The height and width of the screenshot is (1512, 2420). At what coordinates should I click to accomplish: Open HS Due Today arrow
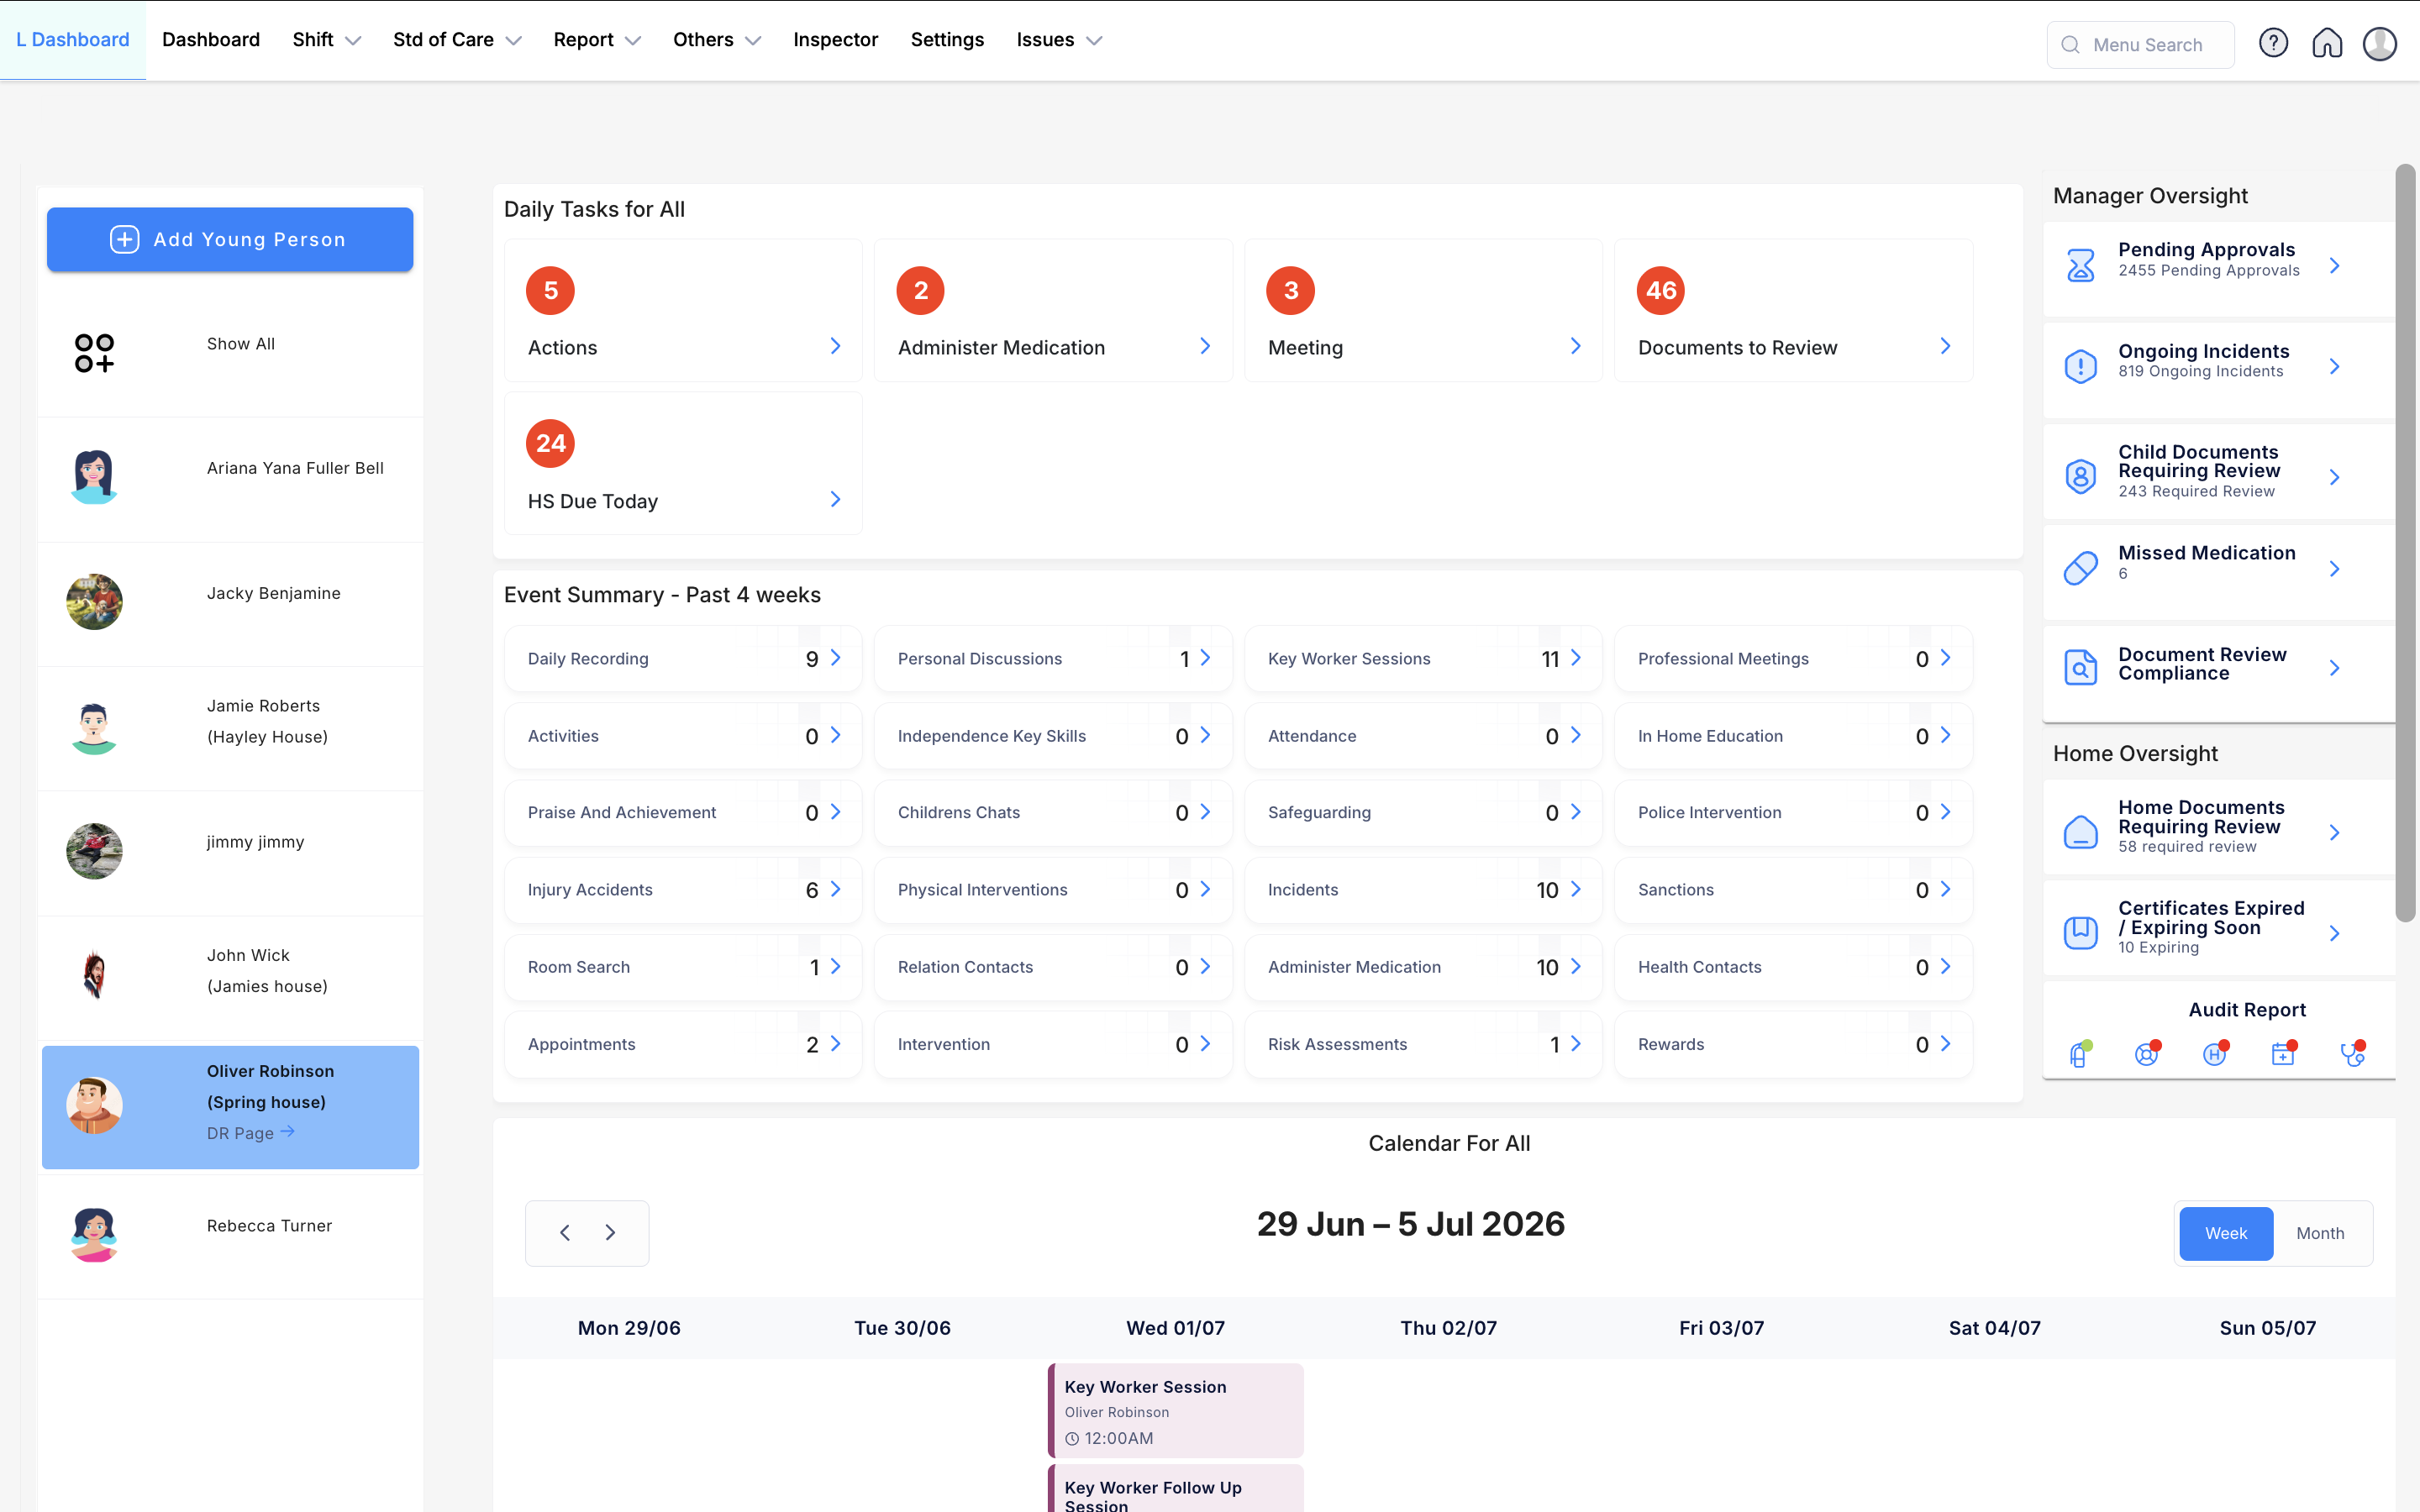pos(835,499)
